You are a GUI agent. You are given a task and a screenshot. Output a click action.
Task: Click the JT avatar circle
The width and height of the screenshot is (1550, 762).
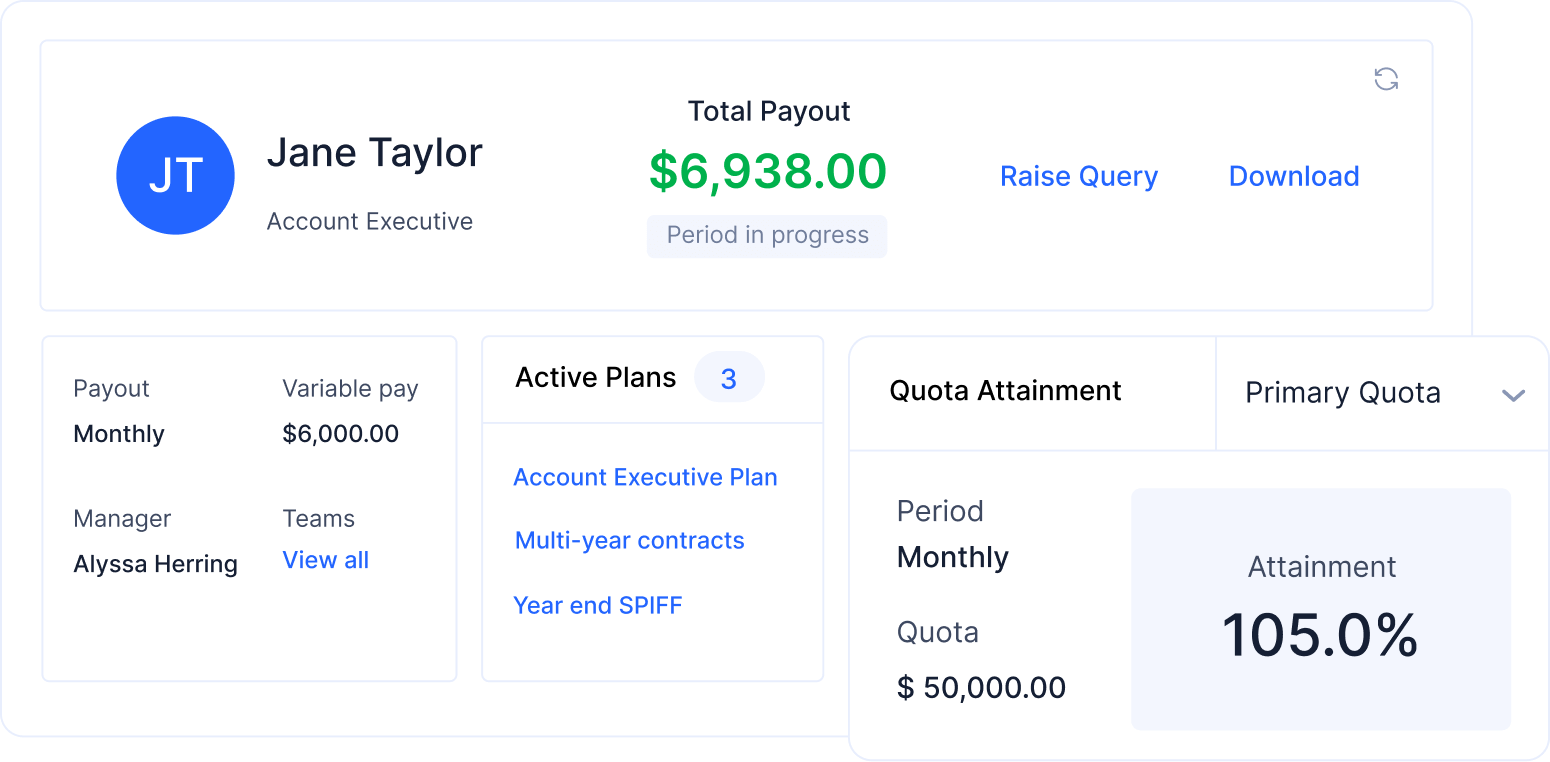[x=175, y=175]
